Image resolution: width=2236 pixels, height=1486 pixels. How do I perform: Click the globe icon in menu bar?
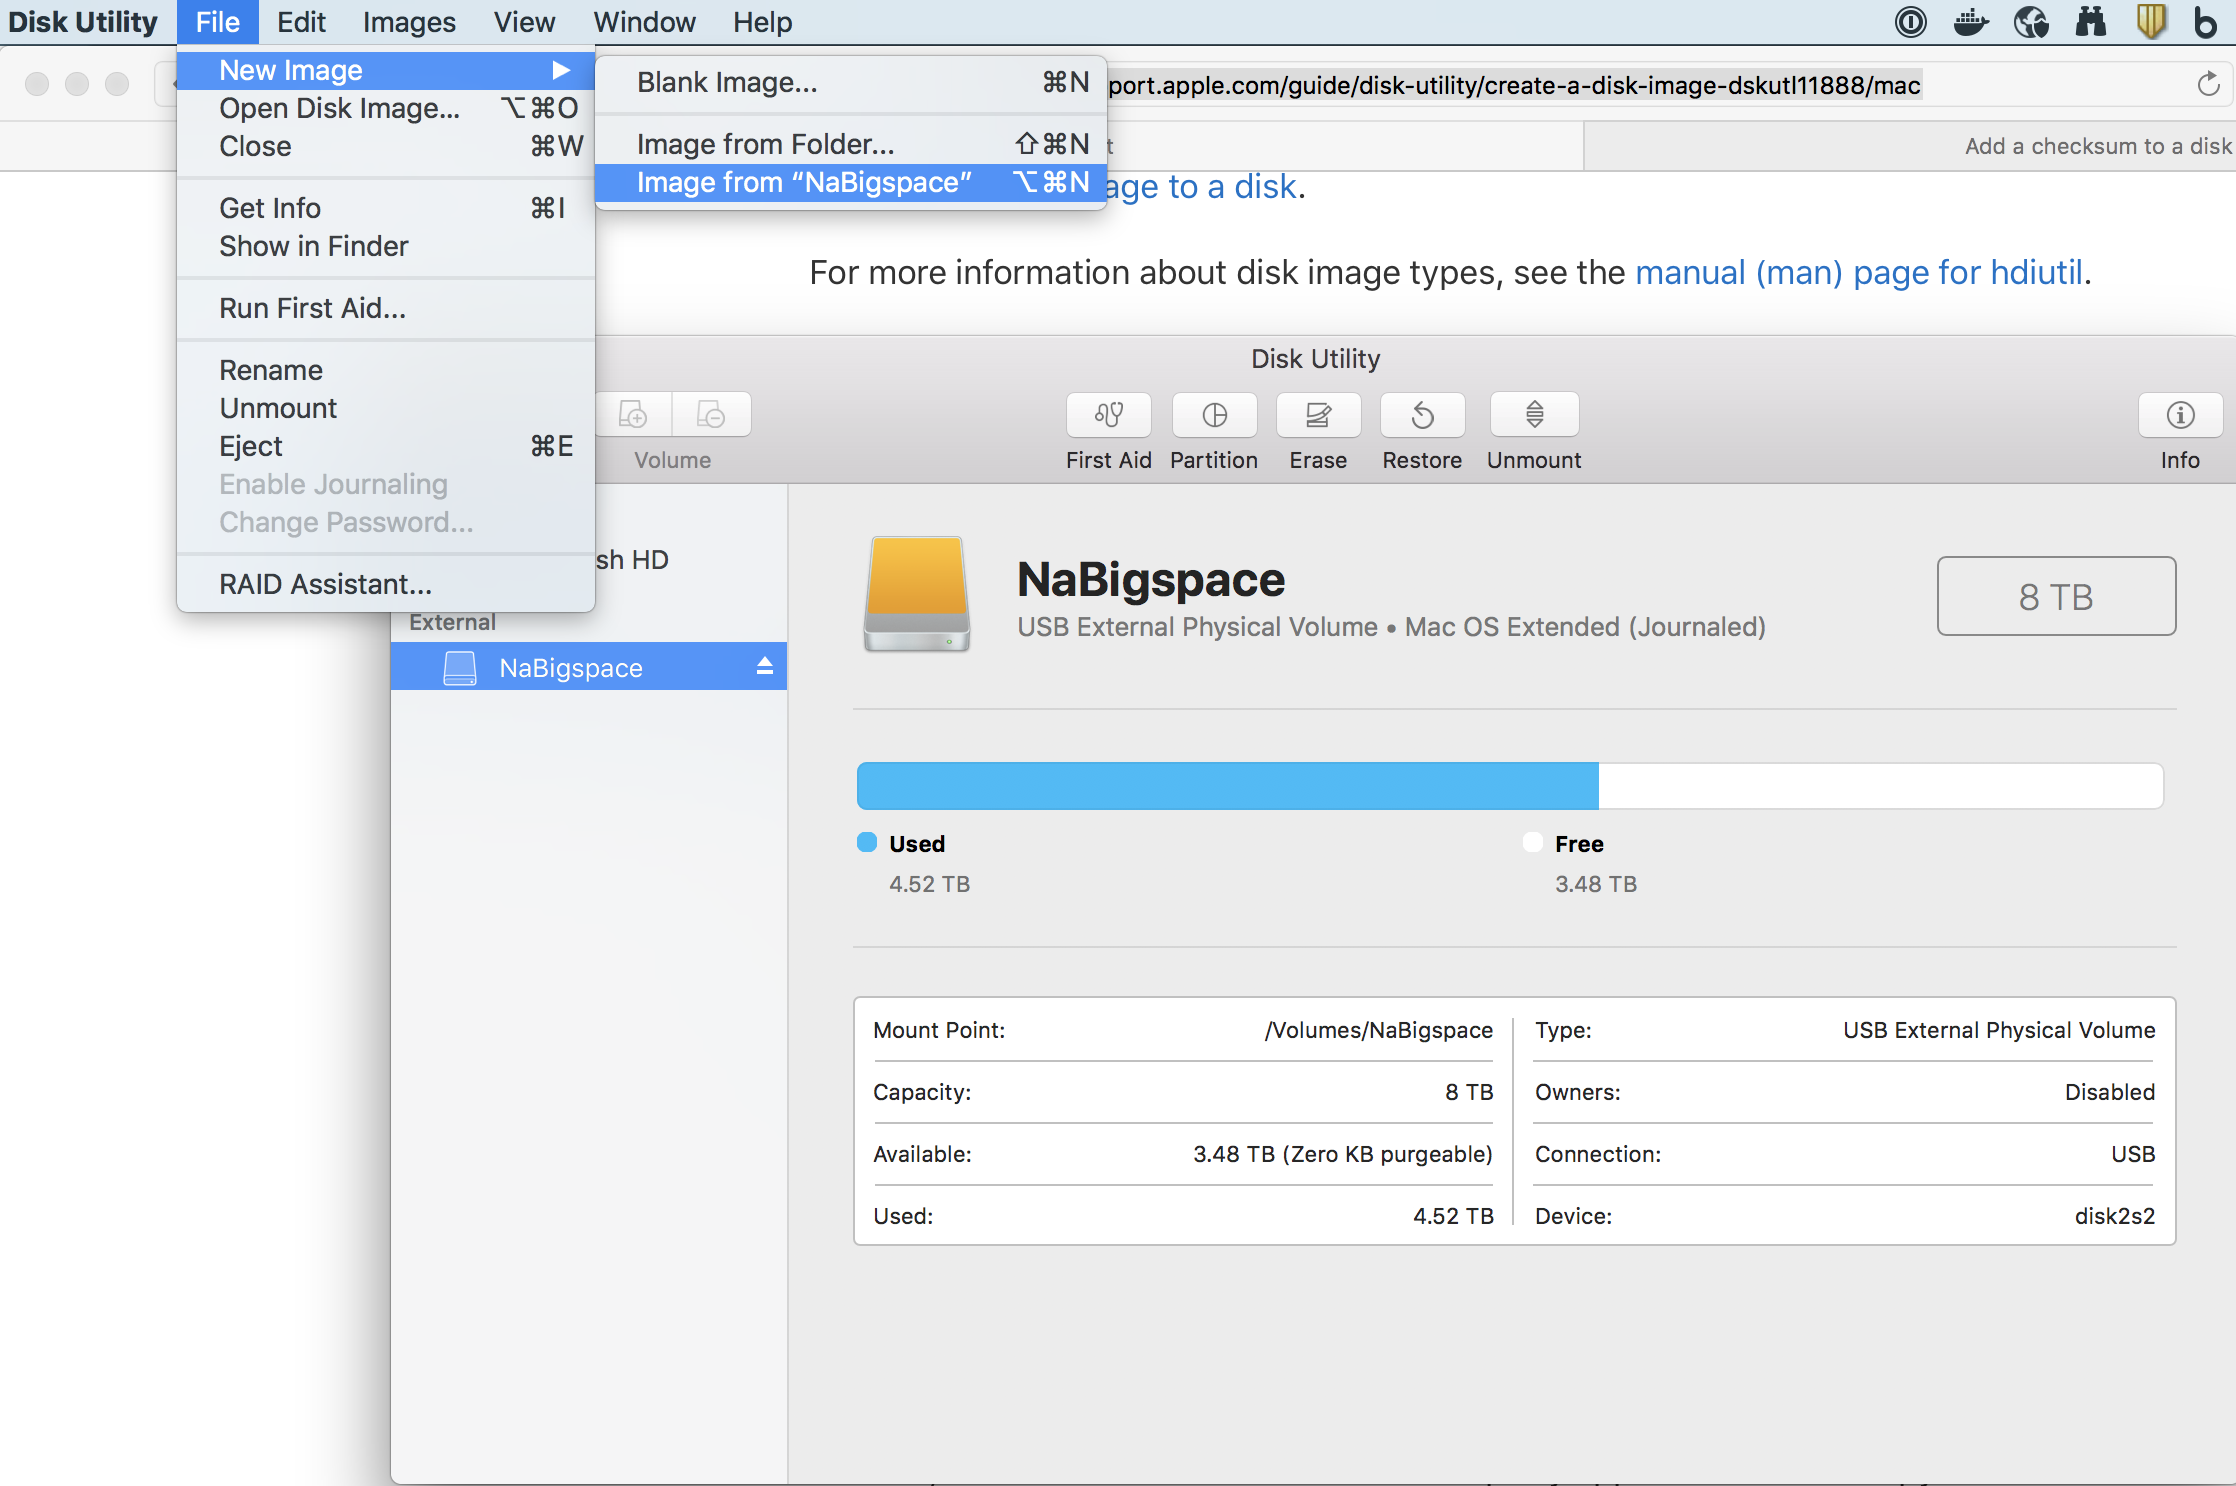coord(2031,21)
